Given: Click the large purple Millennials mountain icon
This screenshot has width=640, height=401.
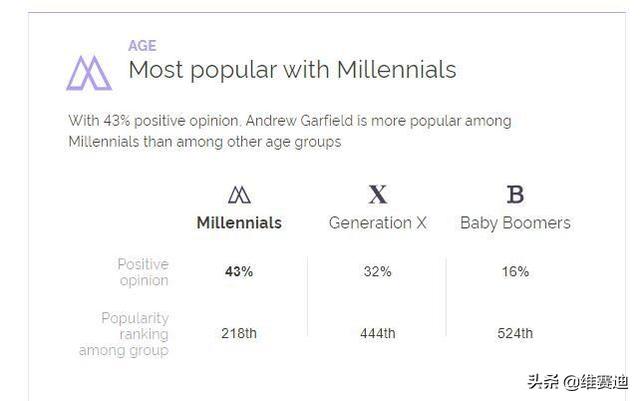Looking at the screenshot, I should (x=89, y=73).
